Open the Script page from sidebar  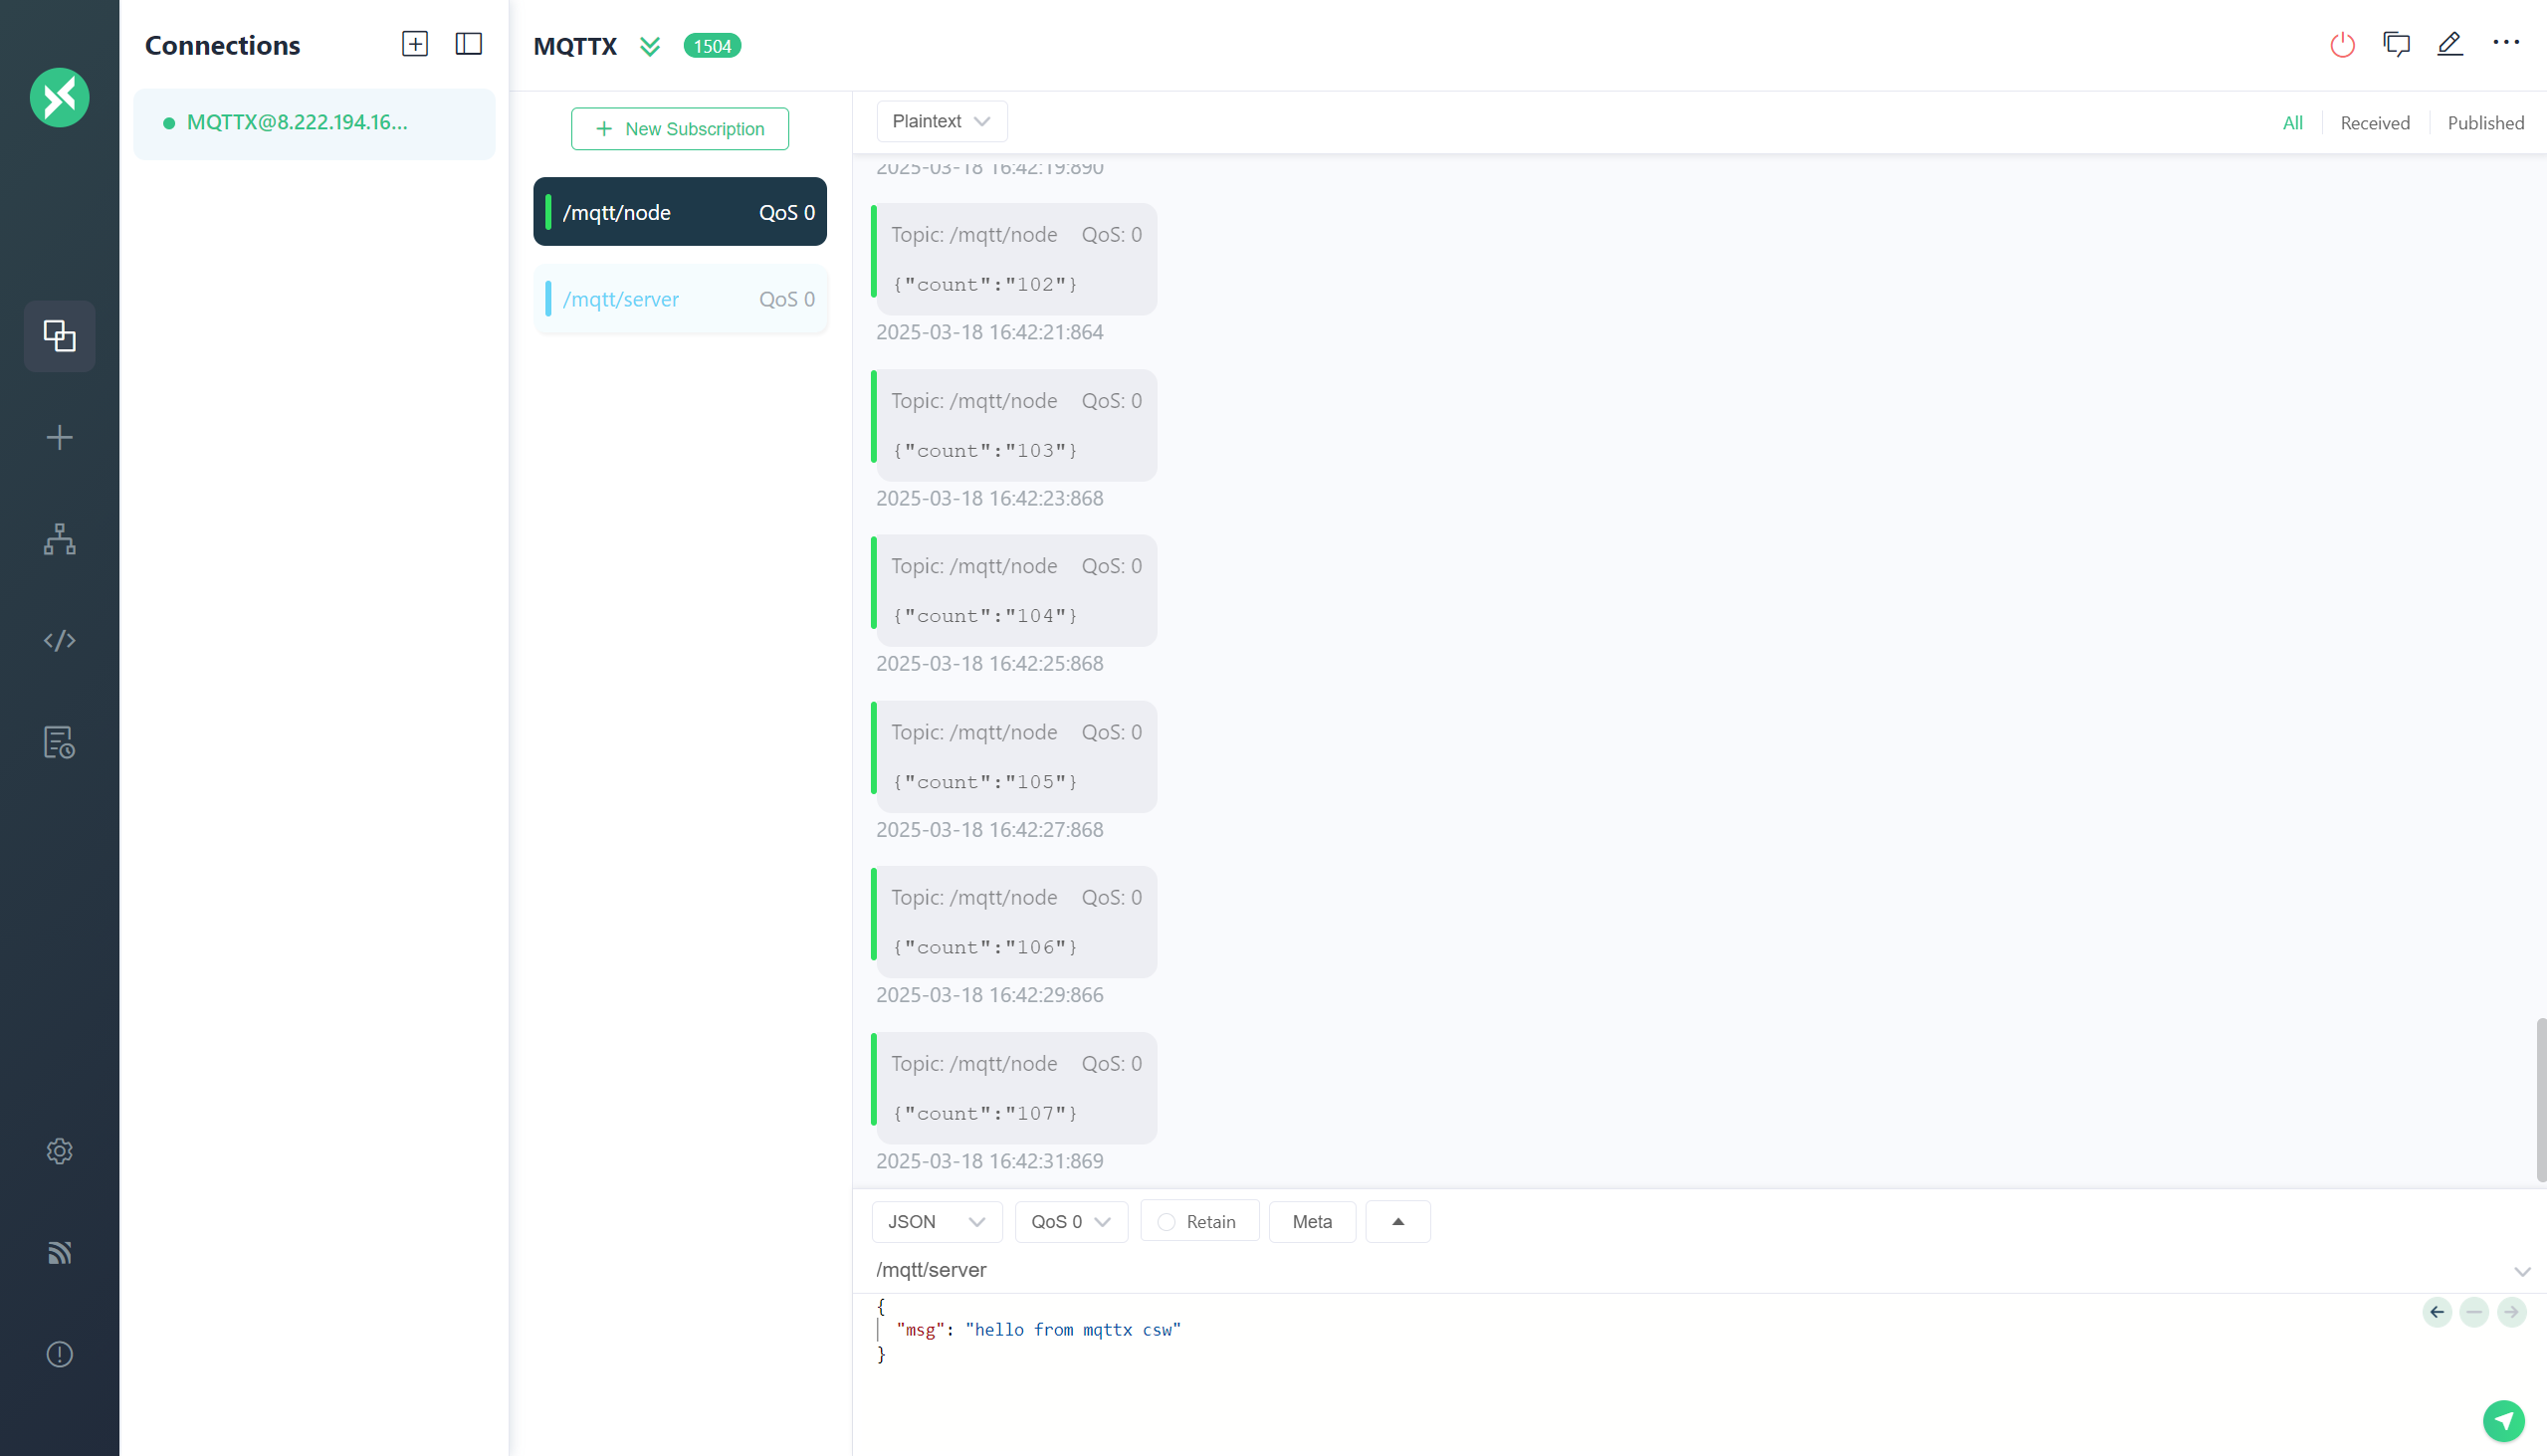pyautogui.click(x=60, y=641)
